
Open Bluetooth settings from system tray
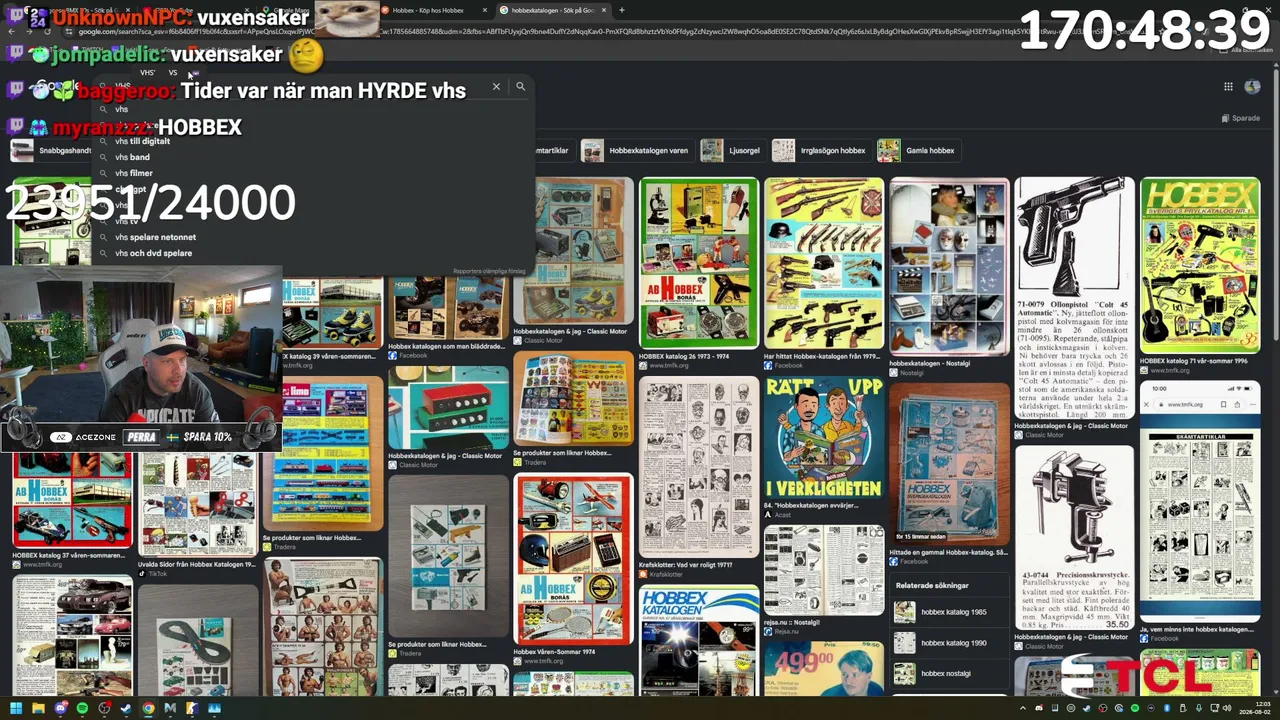1167,709
